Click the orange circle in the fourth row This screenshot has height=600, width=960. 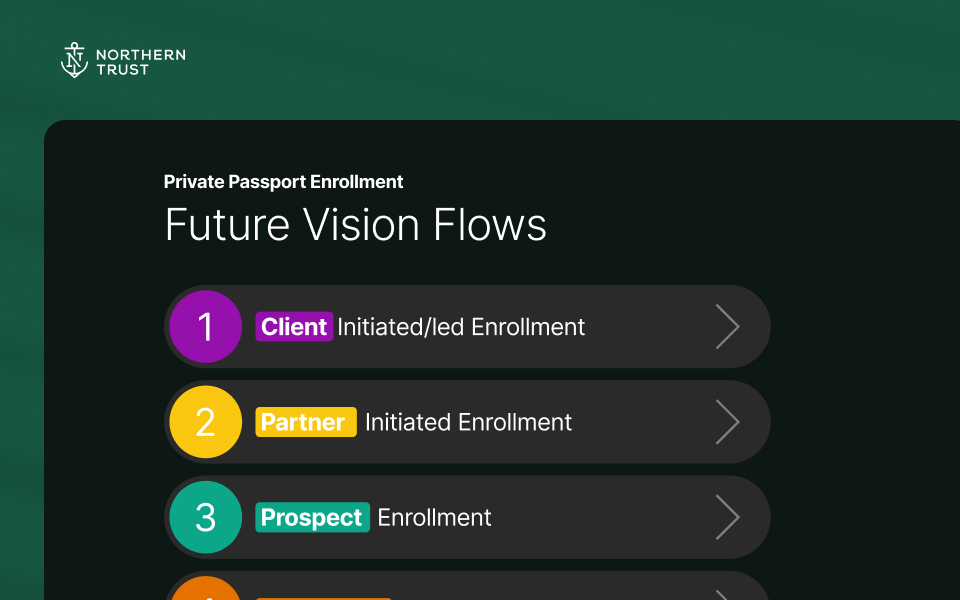(205, 592)
